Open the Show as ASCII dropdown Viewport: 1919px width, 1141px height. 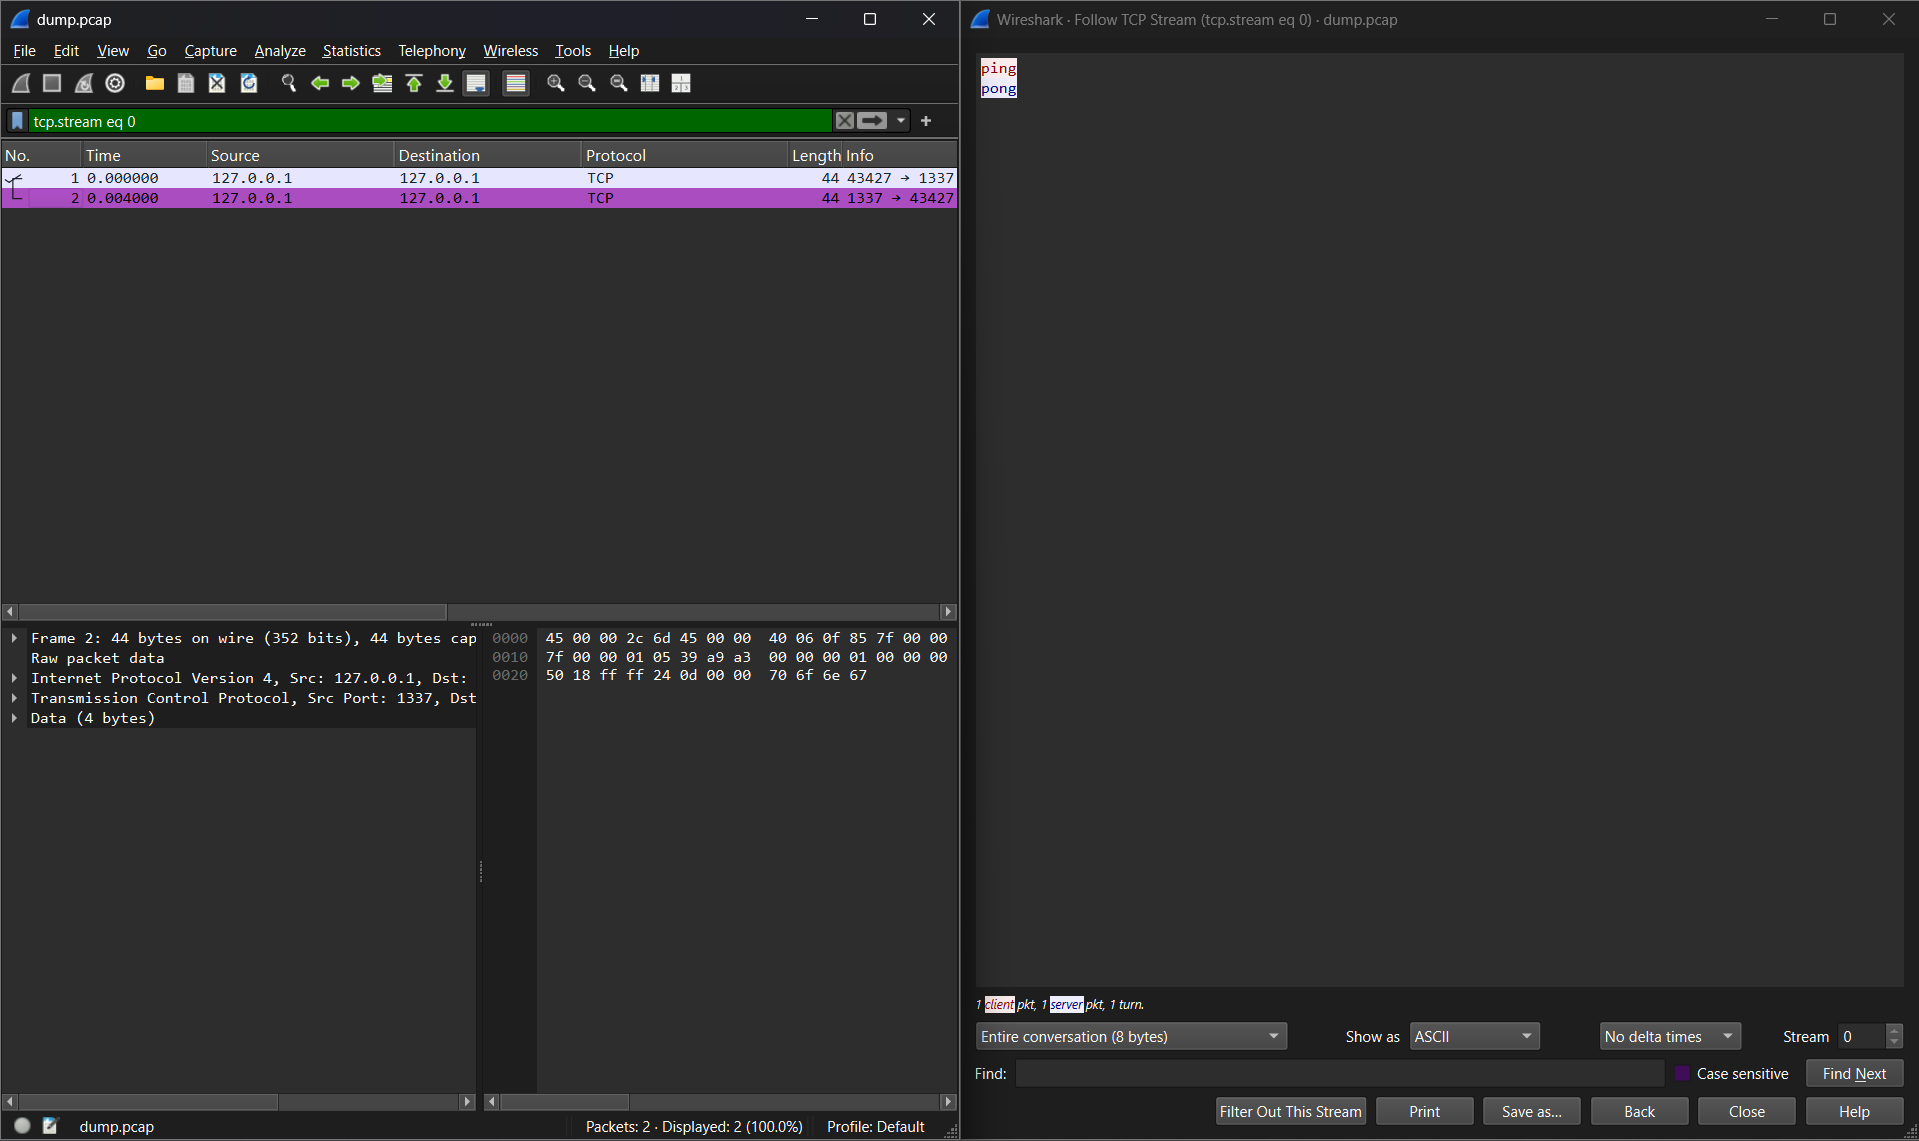point(1475,1037)
